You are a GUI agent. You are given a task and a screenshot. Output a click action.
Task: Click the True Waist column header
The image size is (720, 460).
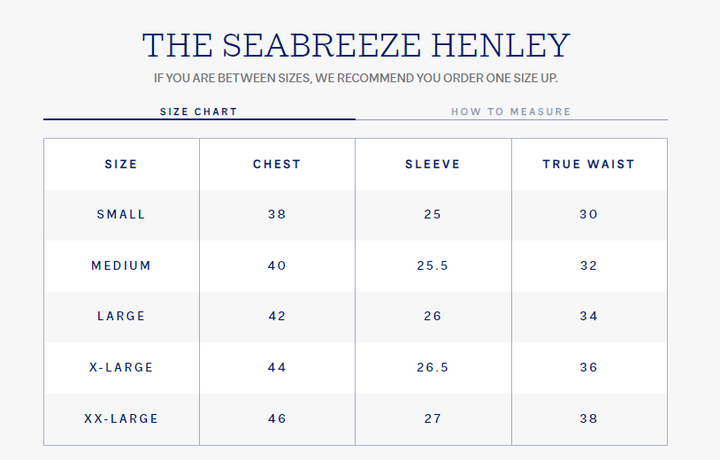click(x=589, y=164)
